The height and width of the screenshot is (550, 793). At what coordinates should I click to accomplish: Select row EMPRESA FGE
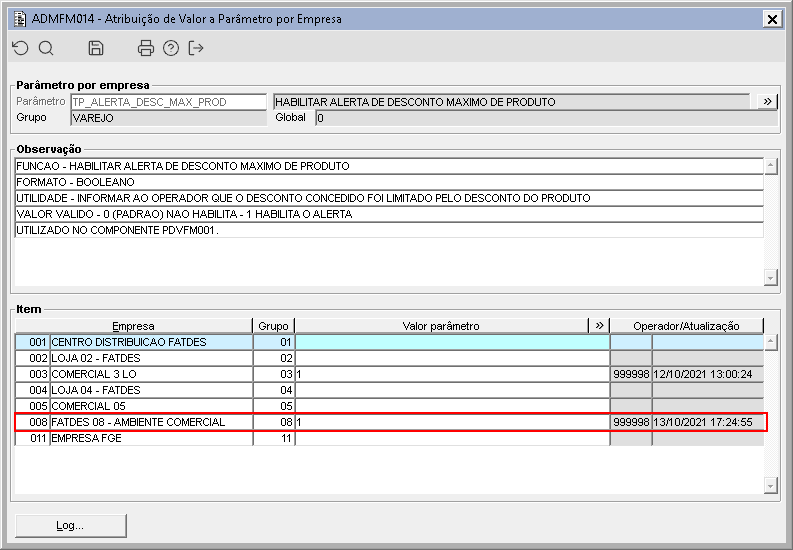point(389,438)
